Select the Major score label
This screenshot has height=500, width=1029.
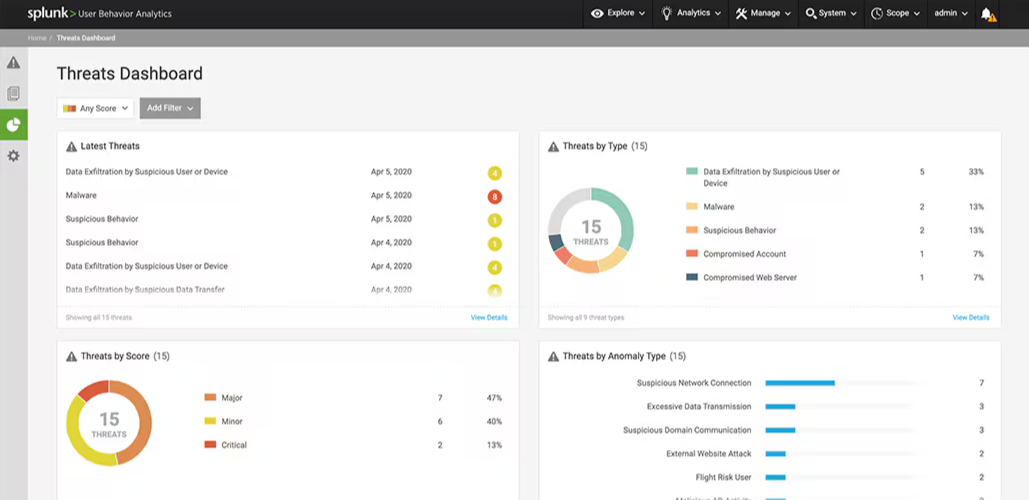pyautogui.click(x=232, y=398)
